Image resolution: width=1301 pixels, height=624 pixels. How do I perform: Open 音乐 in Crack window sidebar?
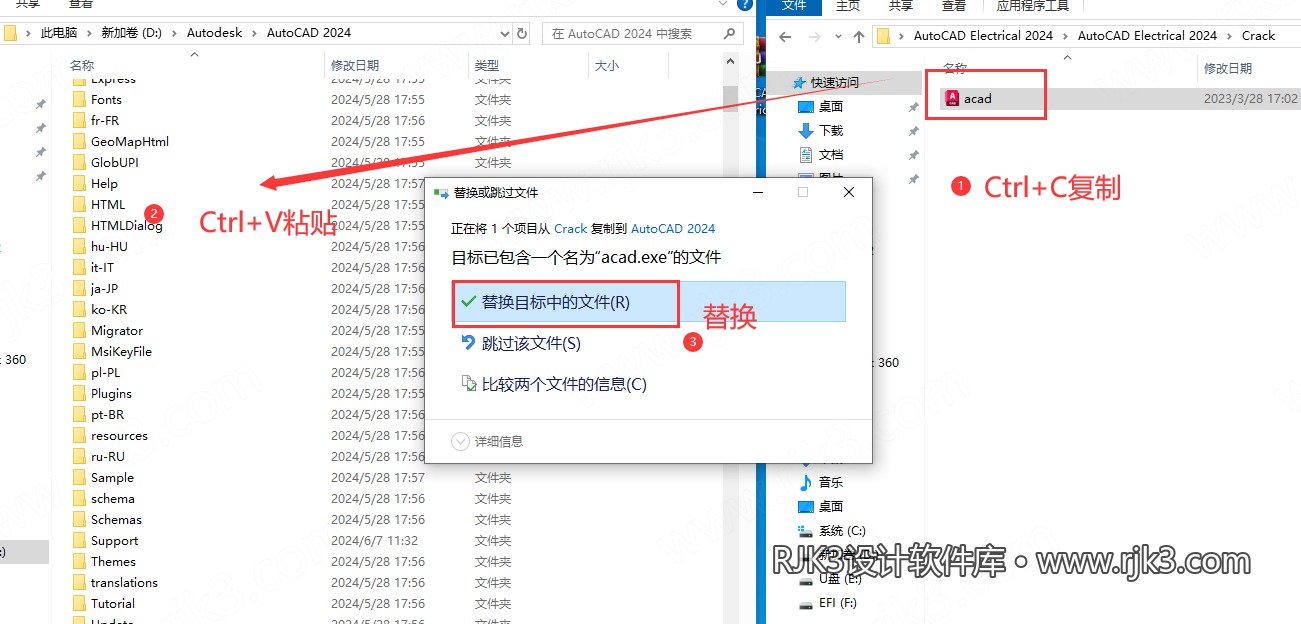coord(831,482)
